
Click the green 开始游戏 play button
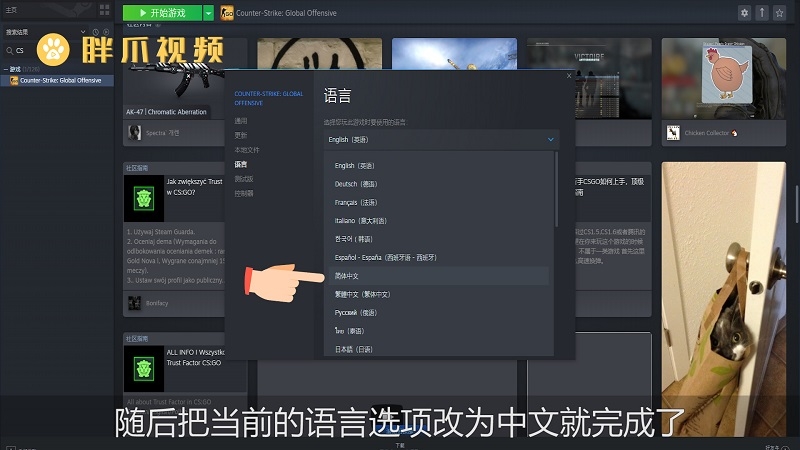point(162,13)
